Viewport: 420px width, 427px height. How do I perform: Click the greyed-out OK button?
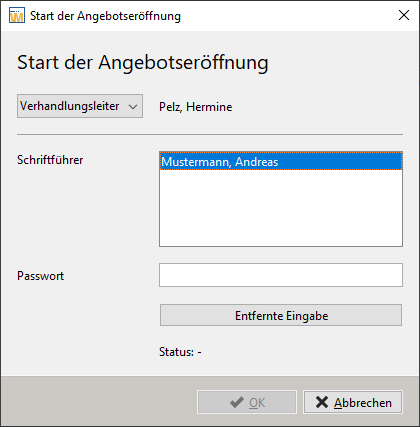pos(247,402)
